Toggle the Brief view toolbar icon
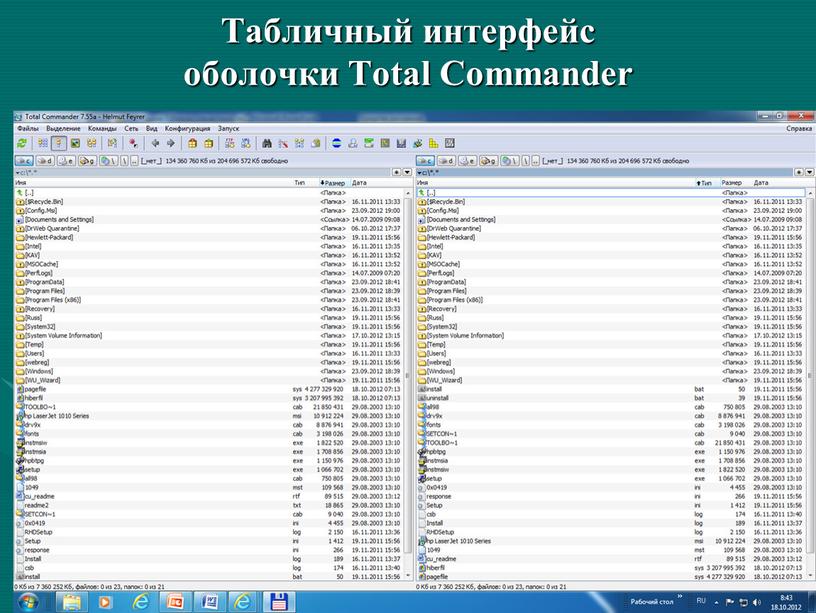 43,143
